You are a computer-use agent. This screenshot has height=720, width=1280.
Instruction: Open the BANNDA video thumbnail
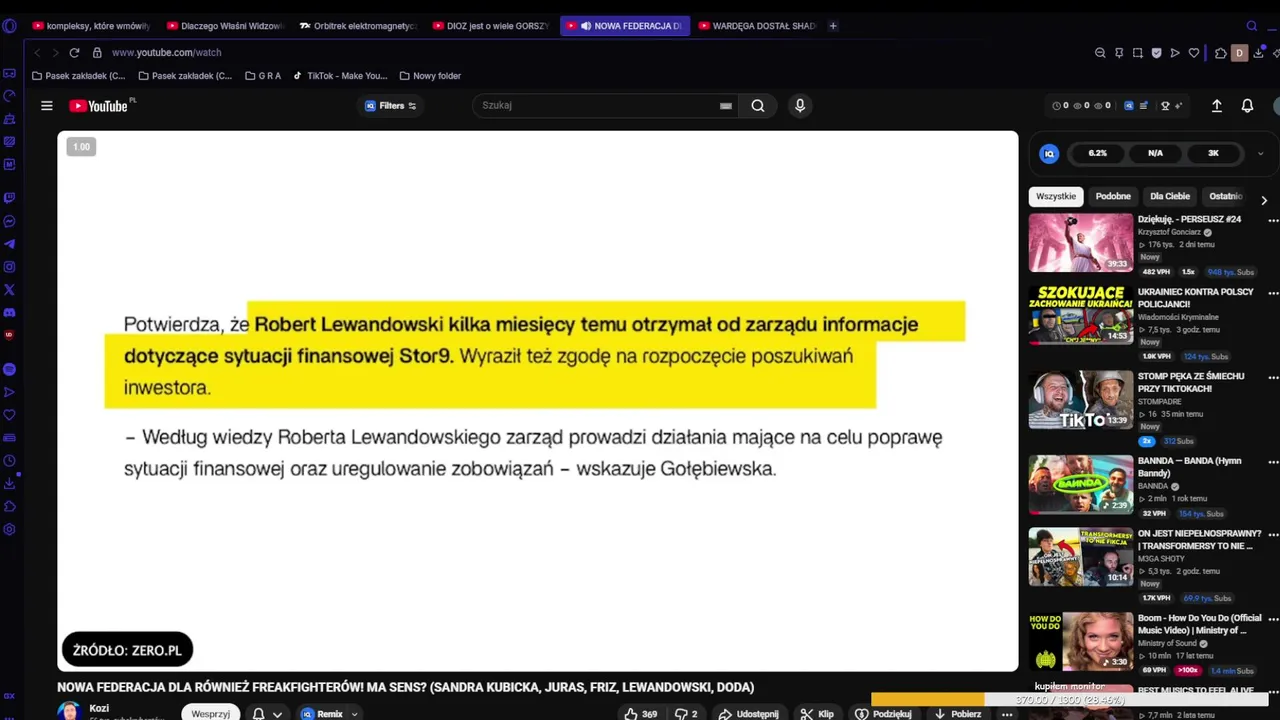(x=1081, y=485)
